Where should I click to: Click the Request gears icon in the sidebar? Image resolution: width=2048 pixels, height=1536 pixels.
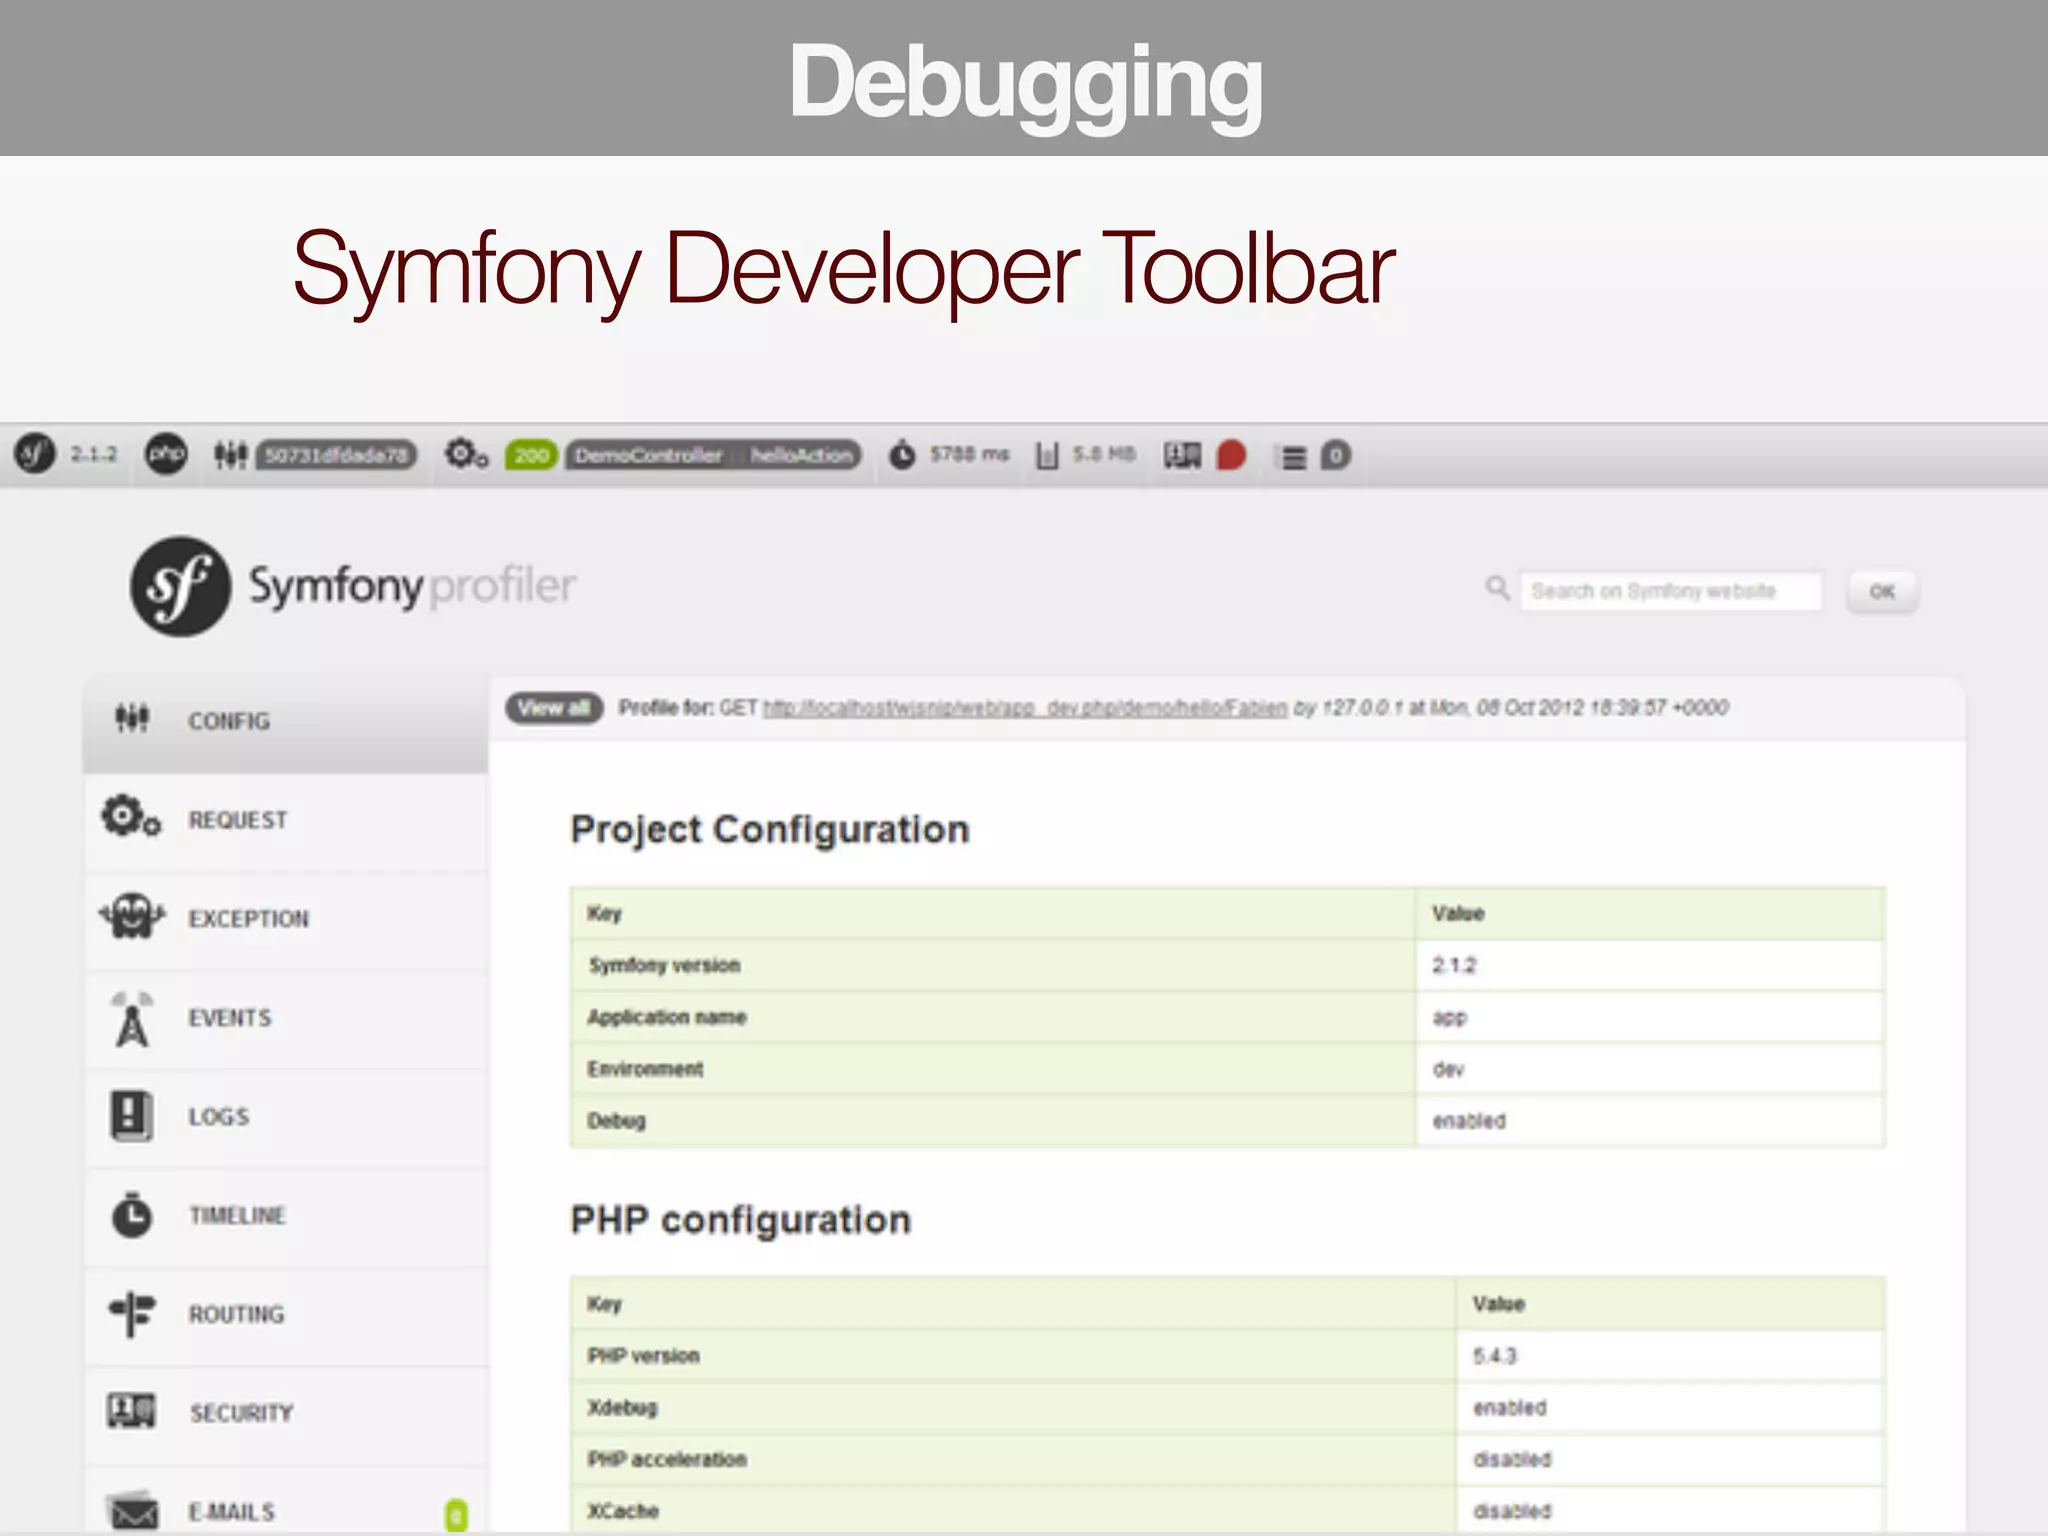131,816
